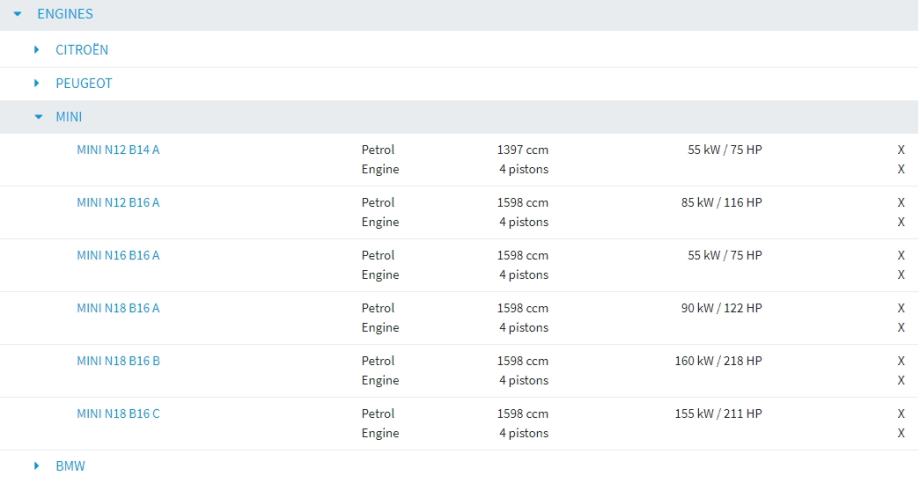This screenshot has height=483, width=920.
Task: Click the top X on N12 B14 A row
Action: (901, 150)
